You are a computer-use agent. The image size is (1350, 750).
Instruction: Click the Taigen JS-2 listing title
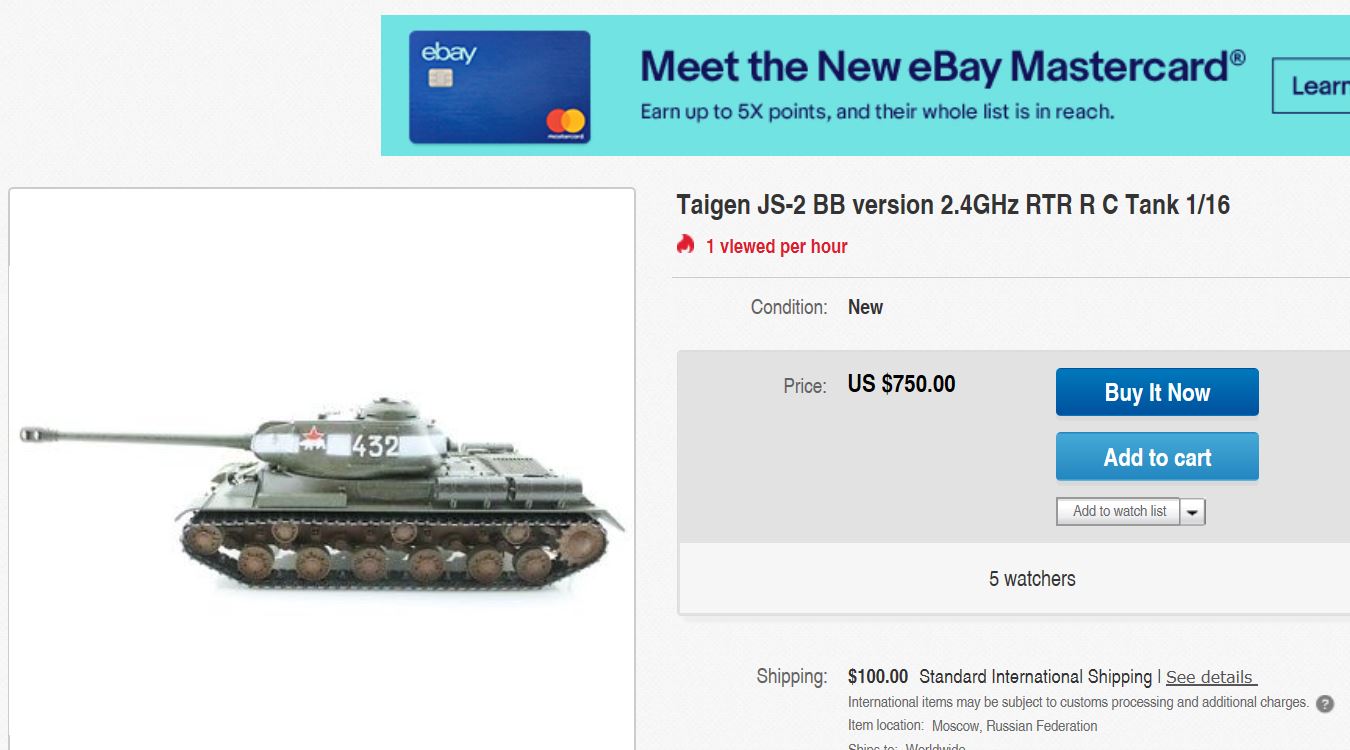click(x=952, y=205)
